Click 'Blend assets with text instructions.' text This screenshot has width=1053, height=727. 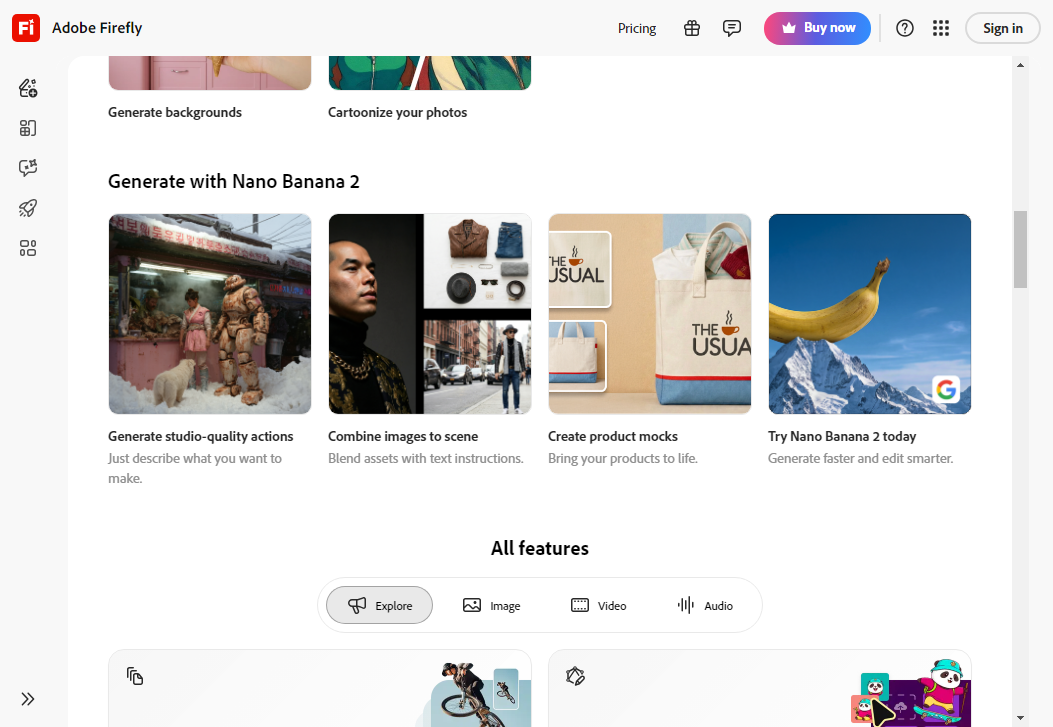coord(426,458)
